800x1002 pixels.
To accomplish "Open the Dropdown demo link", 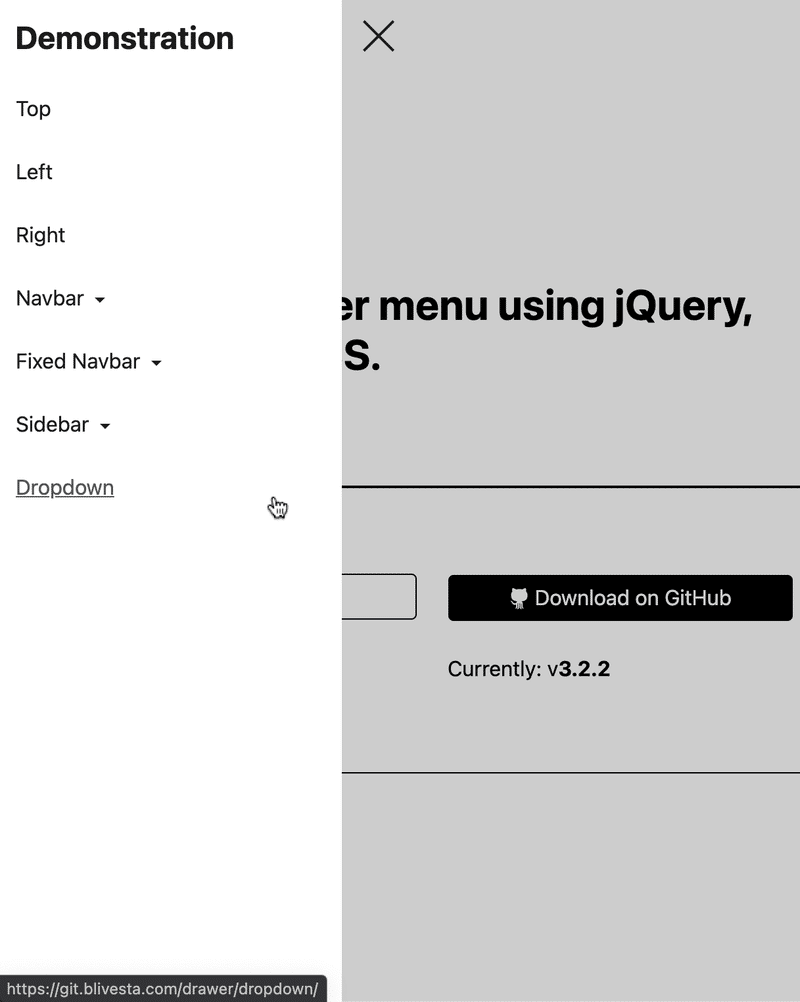I will point(65,488).
